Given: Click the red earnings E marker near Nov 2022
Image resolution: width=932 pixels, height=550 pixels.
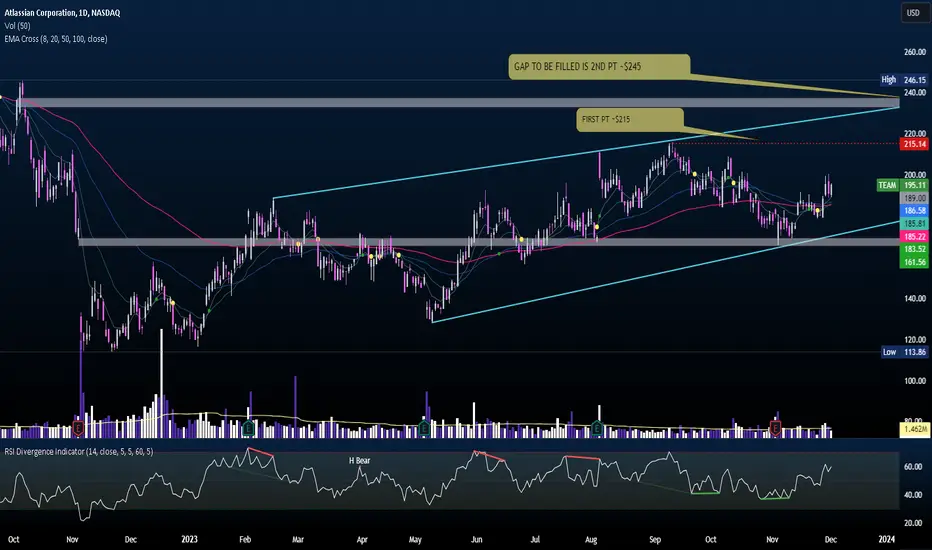Looking at the screenshot, I should pyautogui.click(x=78, y=428).
